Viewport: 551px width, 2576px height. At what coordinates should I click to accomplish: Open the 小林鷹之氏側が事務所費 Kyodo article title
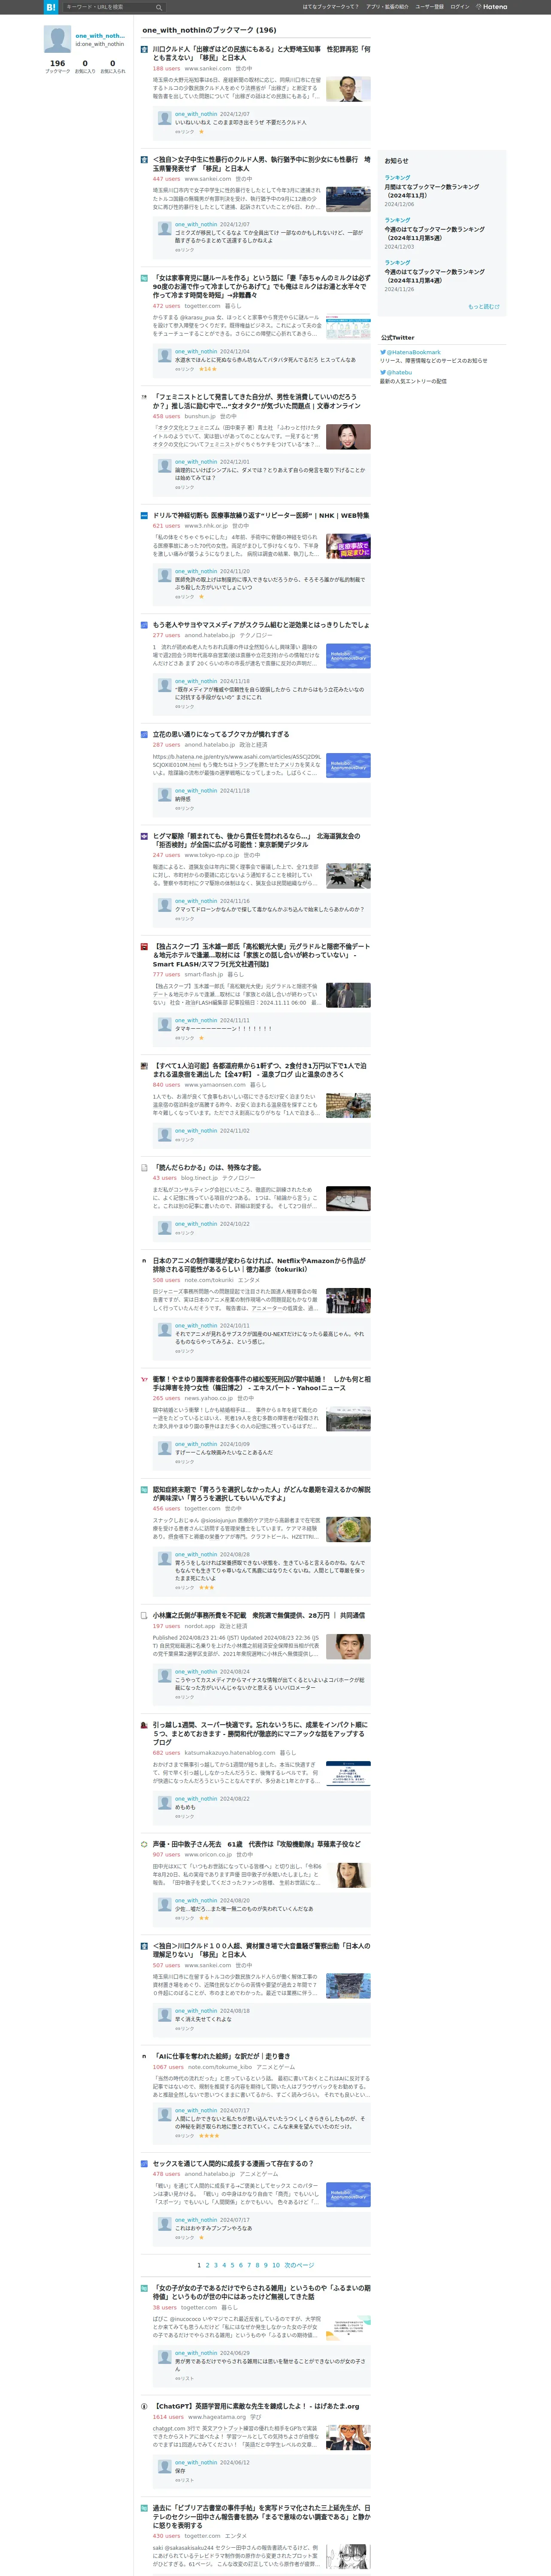coord(259,1615)
